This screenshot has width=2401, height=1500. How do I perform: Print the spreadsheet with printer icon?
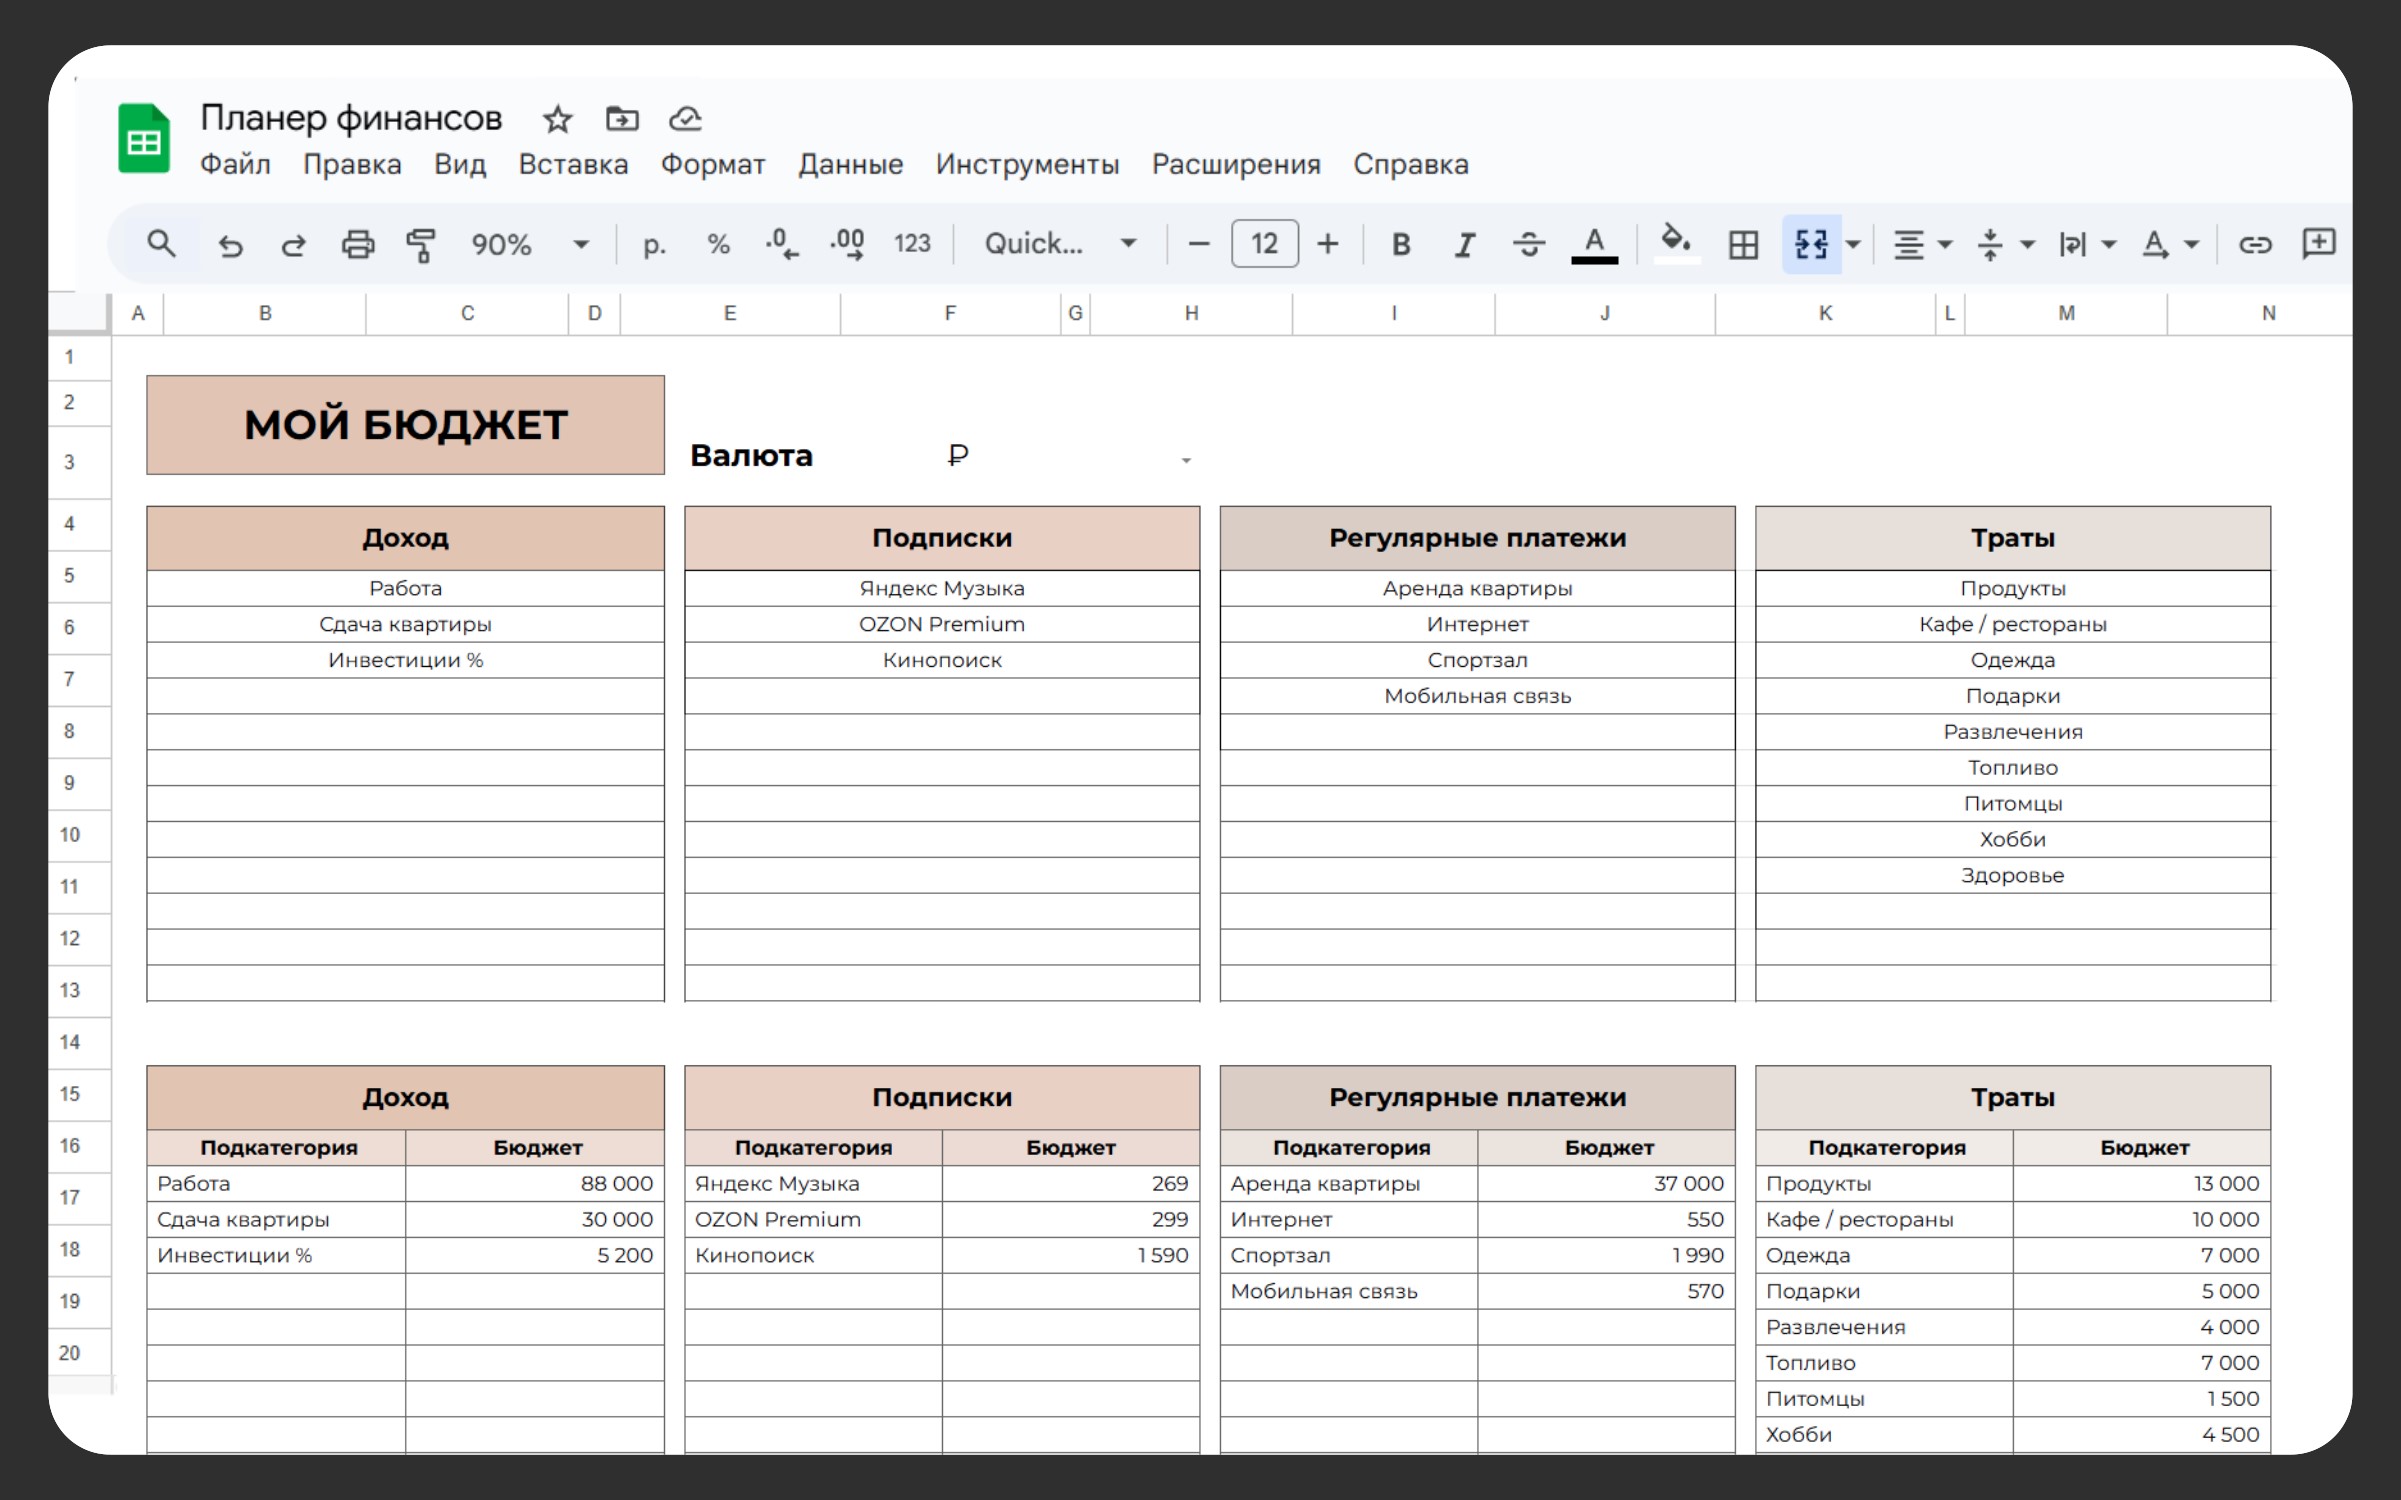(x=358, y=245)
